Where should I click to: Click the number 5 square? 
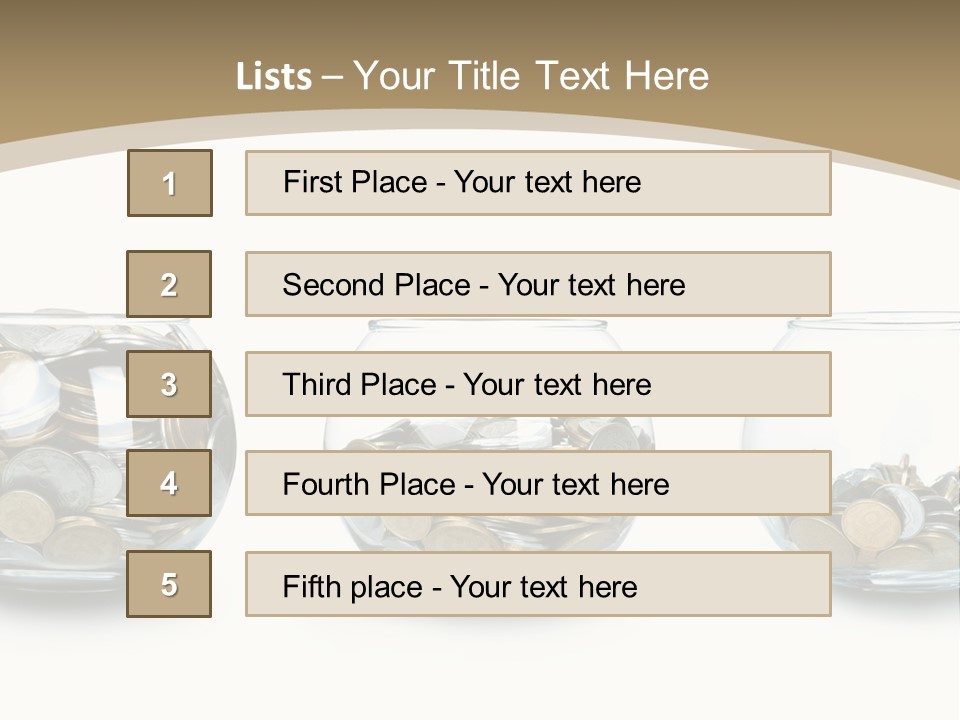click(x=169, y=584)
